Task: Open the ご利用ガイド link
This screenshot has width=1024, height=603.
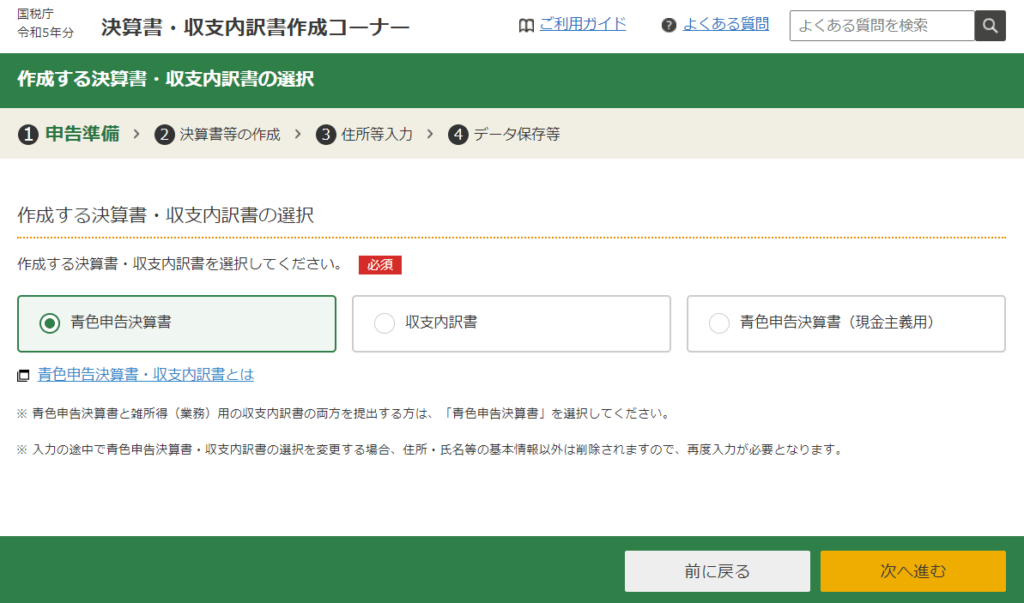Action: (583, 24)
